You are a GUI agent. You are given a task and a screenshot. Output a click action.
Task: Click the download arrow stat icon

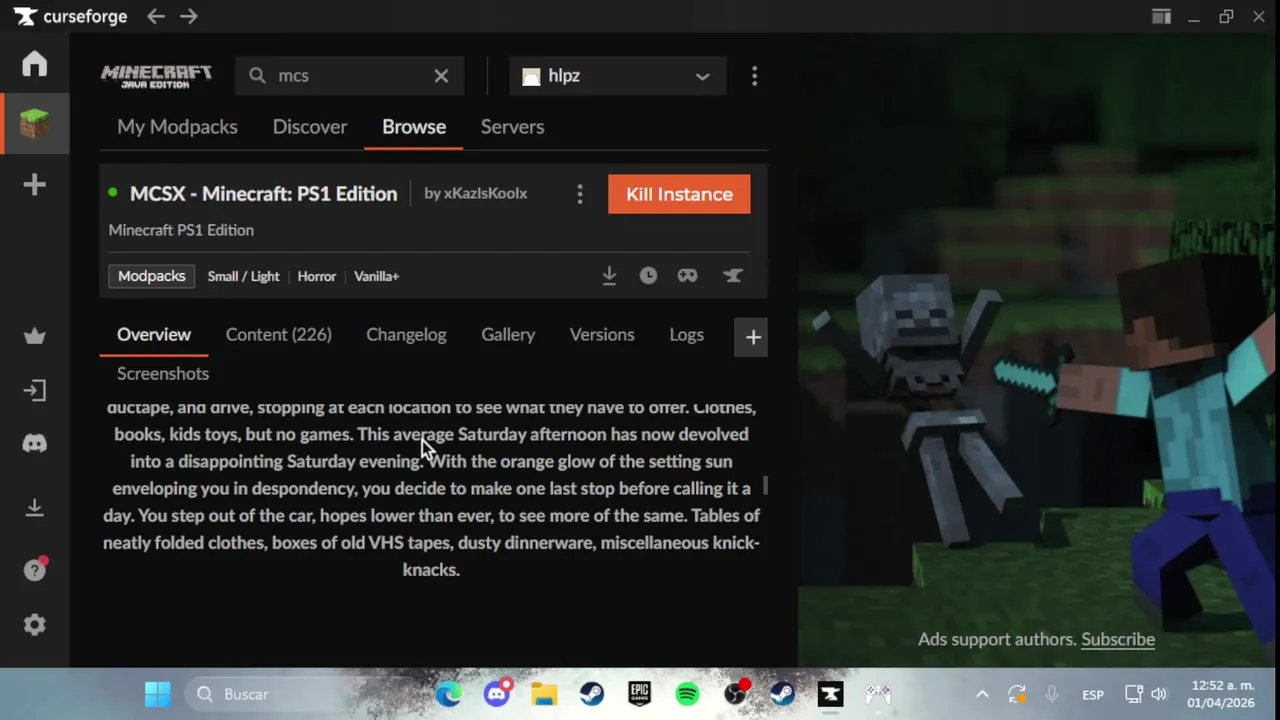pyautogui.click(x=609, y=275)
